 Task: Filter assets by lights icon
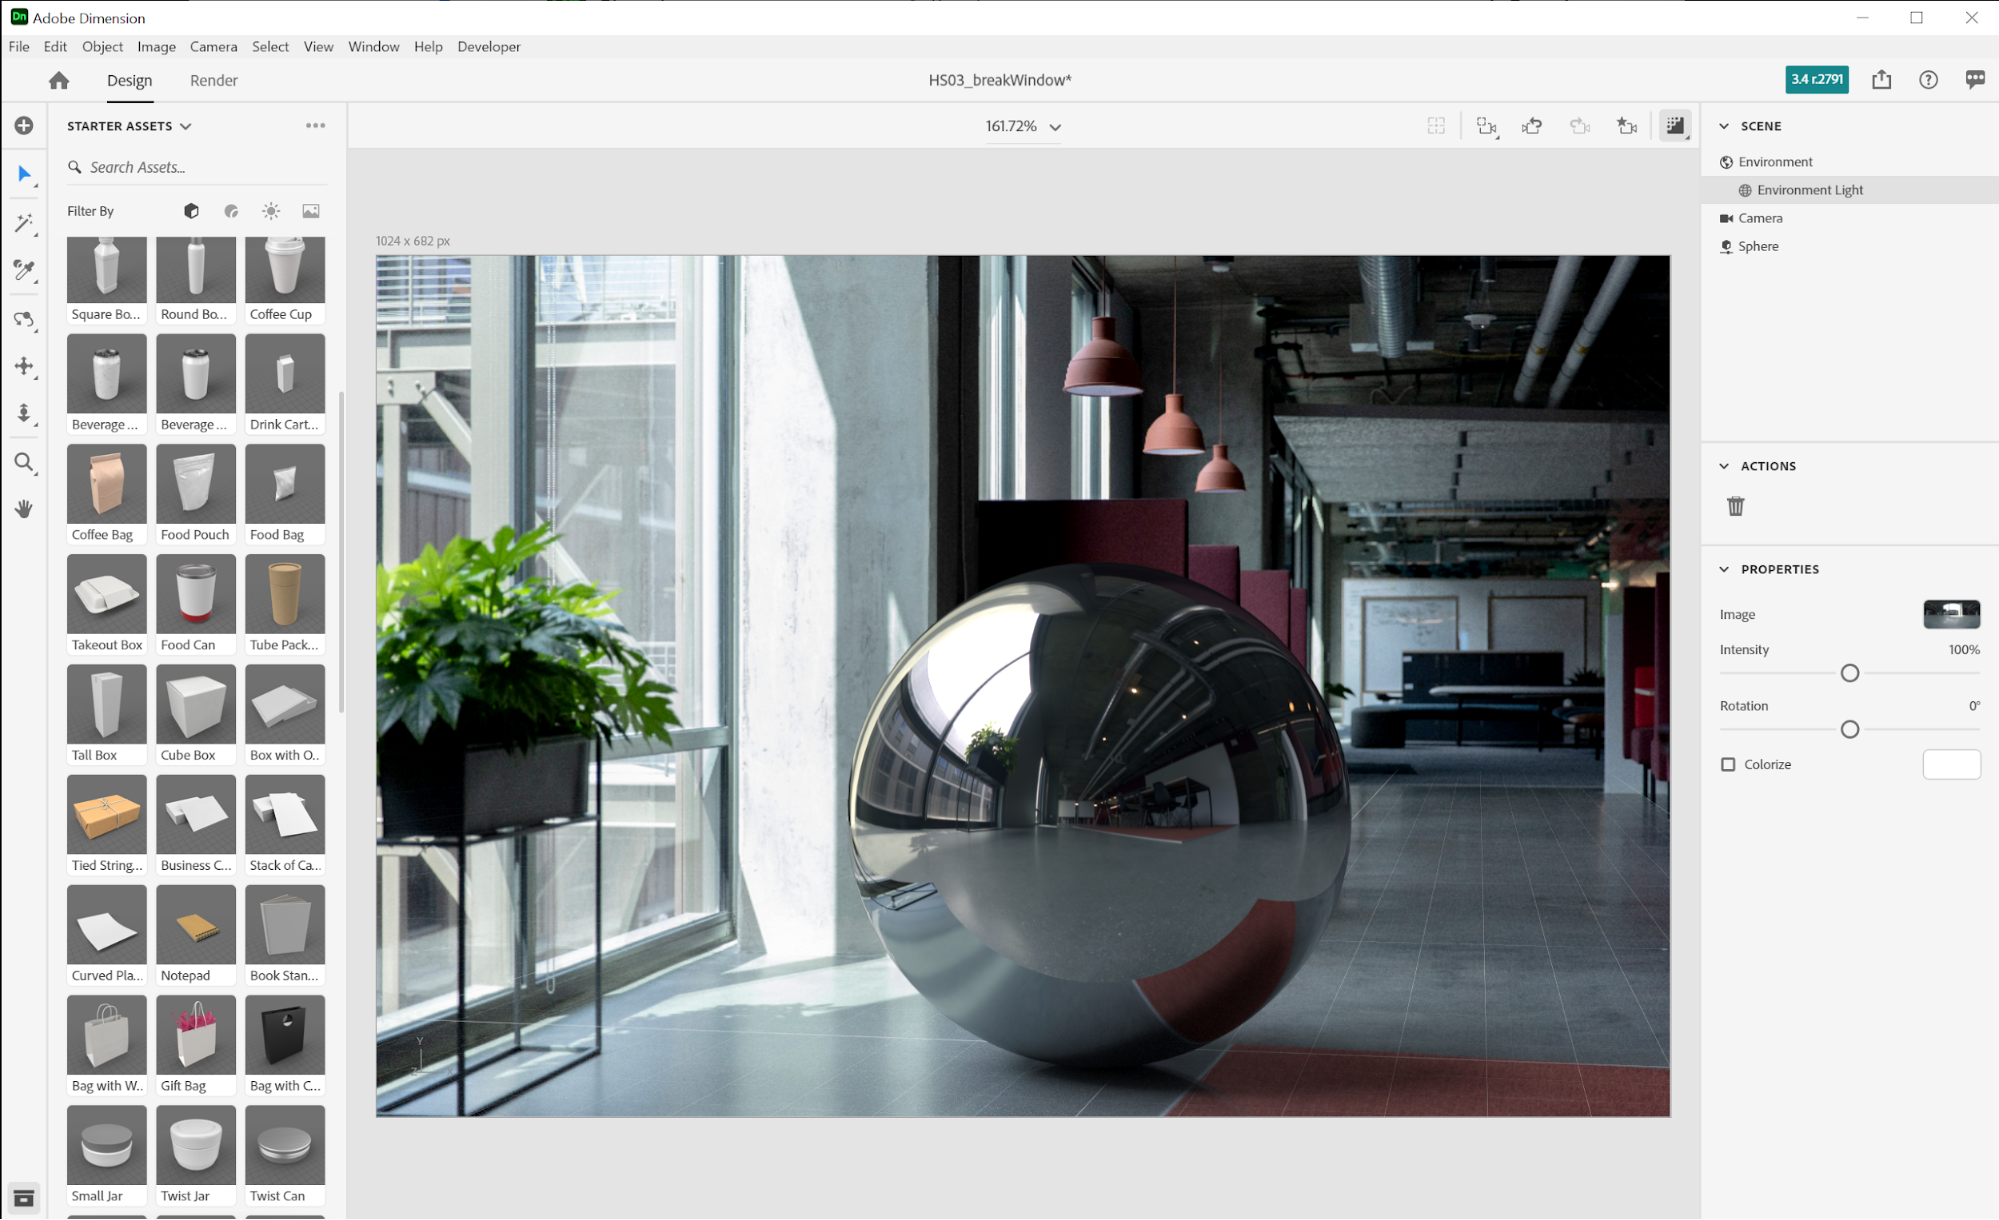pyautogui.click(x=271, y=211)
